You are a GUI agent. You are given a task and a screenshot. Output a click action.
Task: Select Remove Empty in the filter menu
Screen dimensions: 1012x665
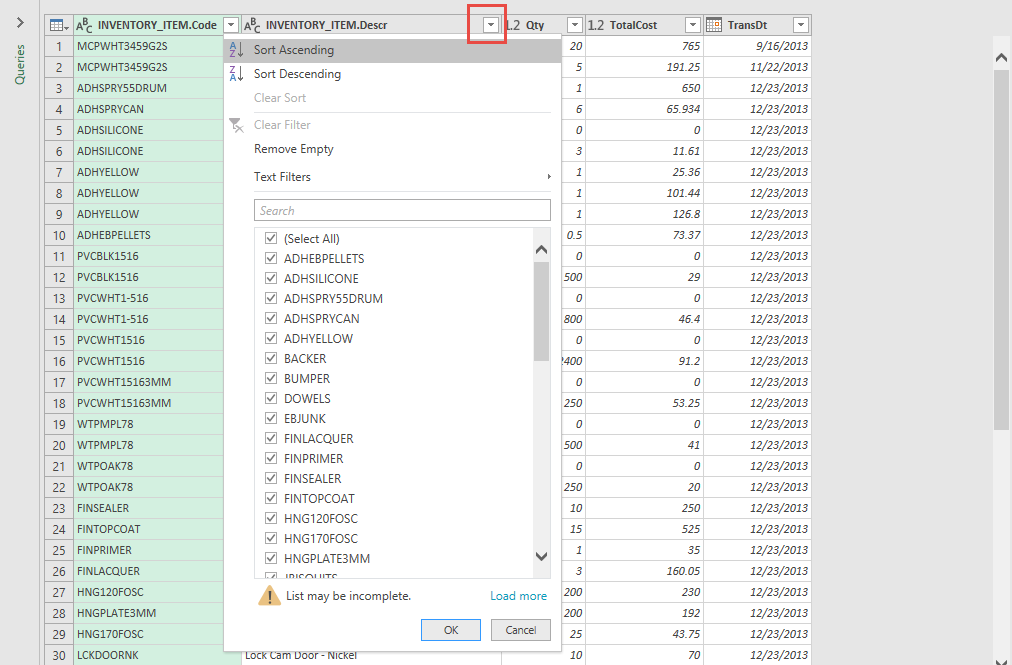293,149
